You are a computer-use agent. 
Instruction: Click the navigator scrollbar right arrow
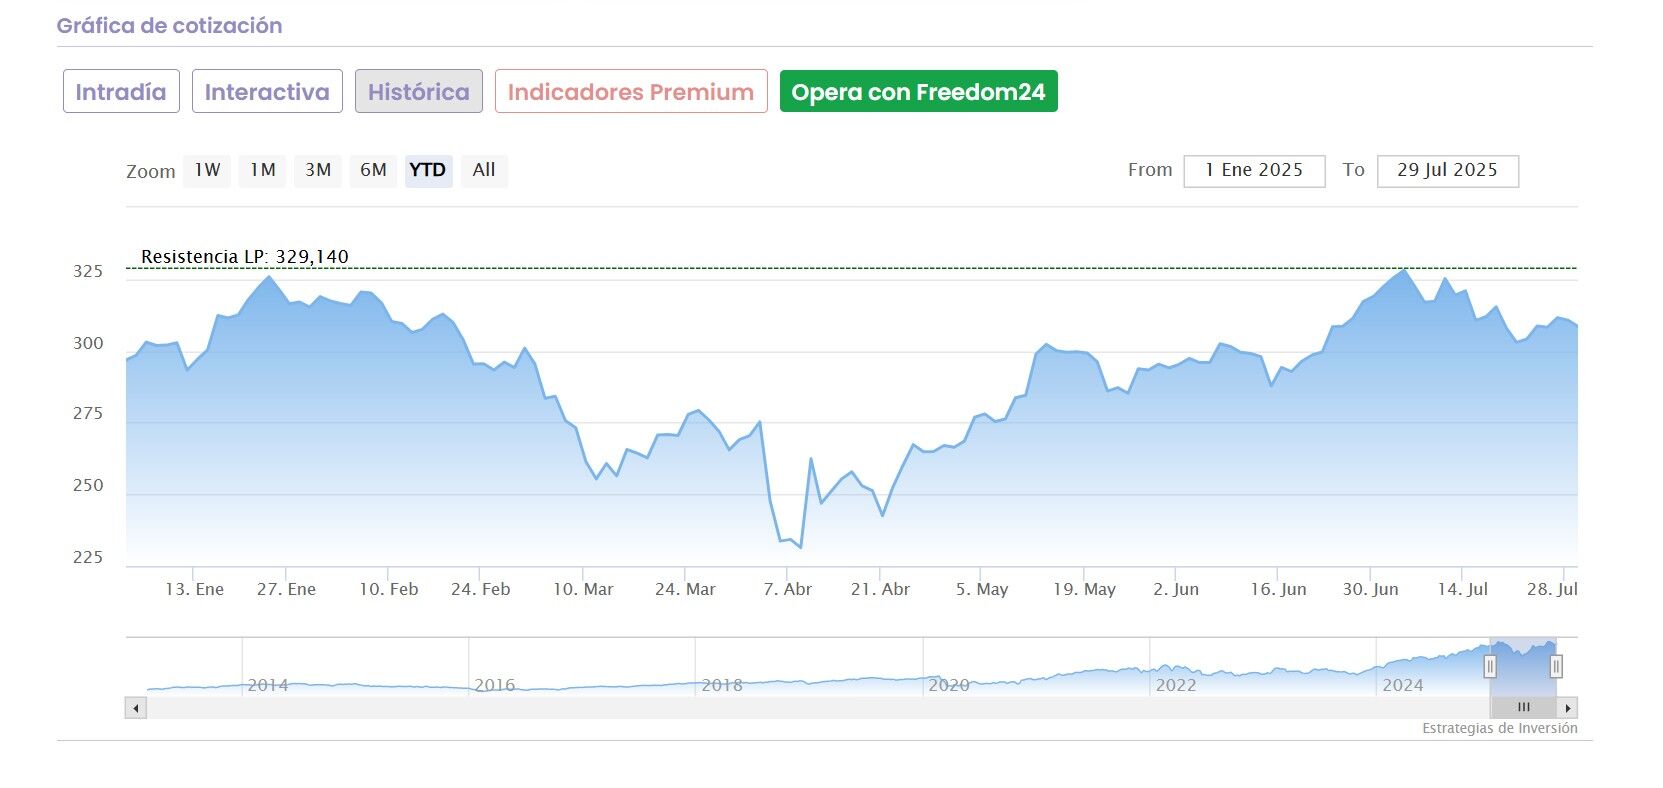pos(1568,708)
